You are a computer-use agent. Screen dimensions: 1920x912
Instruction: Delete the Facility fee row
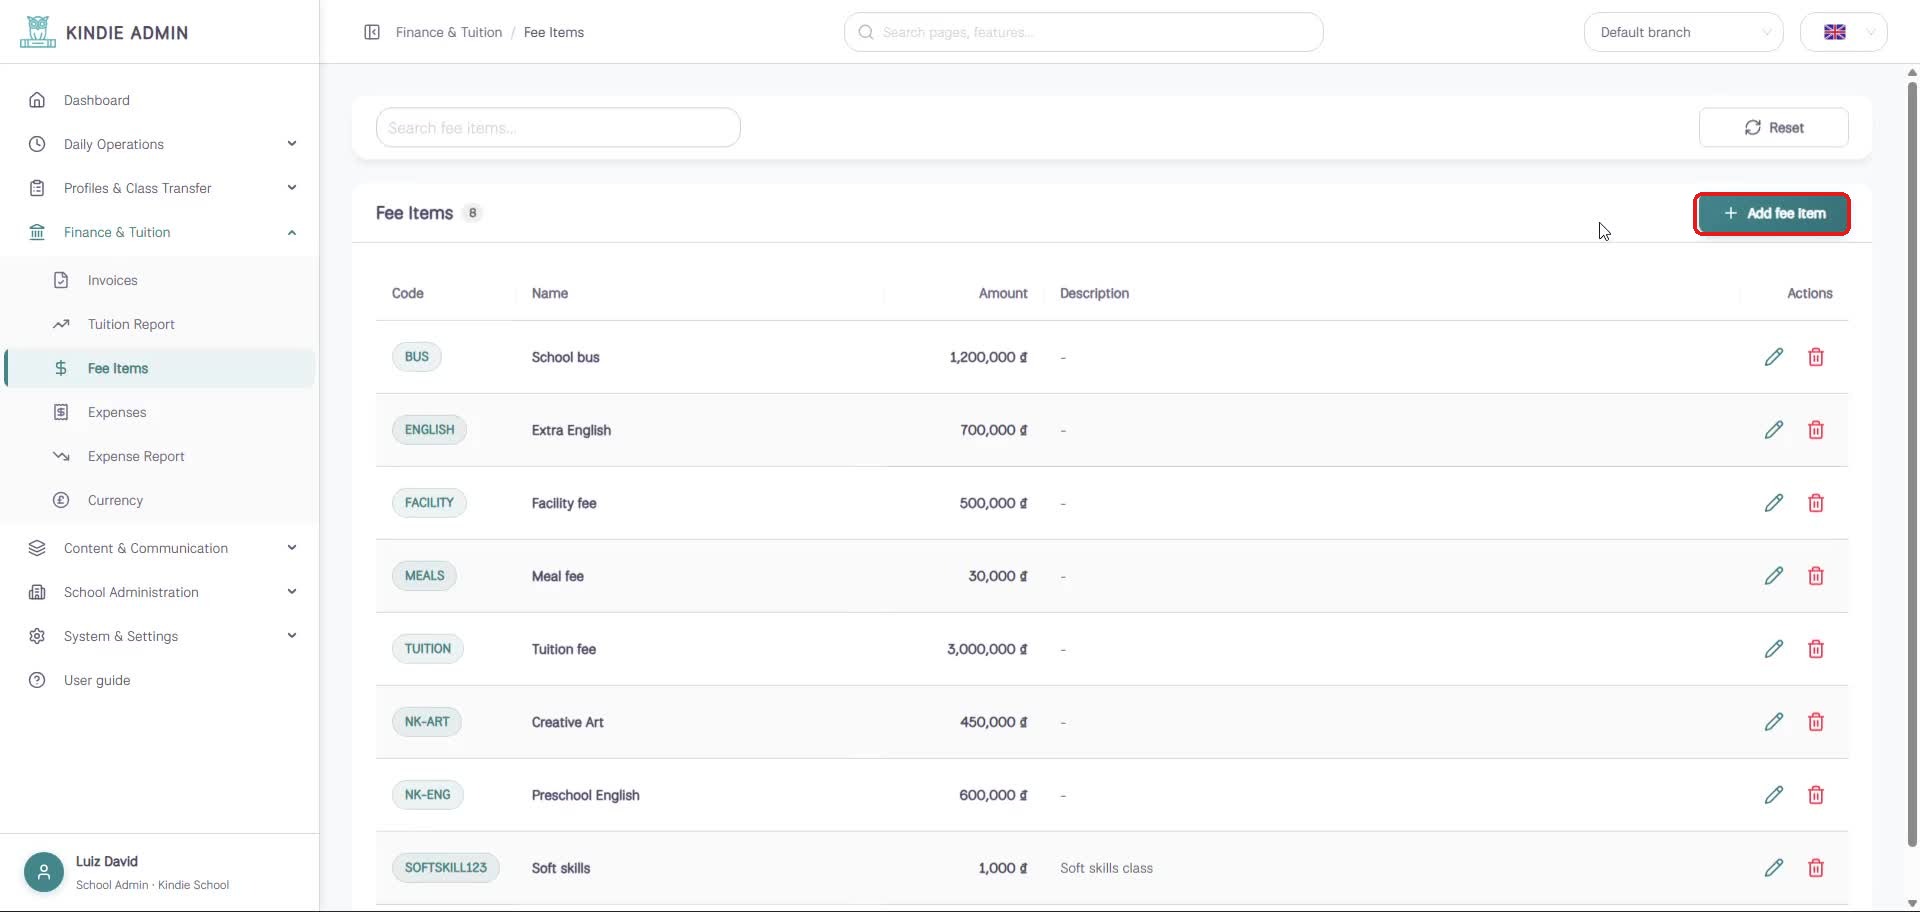[x=1816, y=503]
